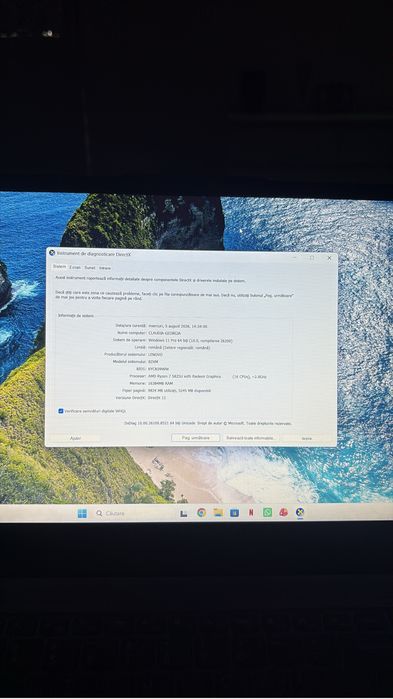Click the DirectX Diagnostic taskbar icon
393x699 pixels.
coord(300,513)
